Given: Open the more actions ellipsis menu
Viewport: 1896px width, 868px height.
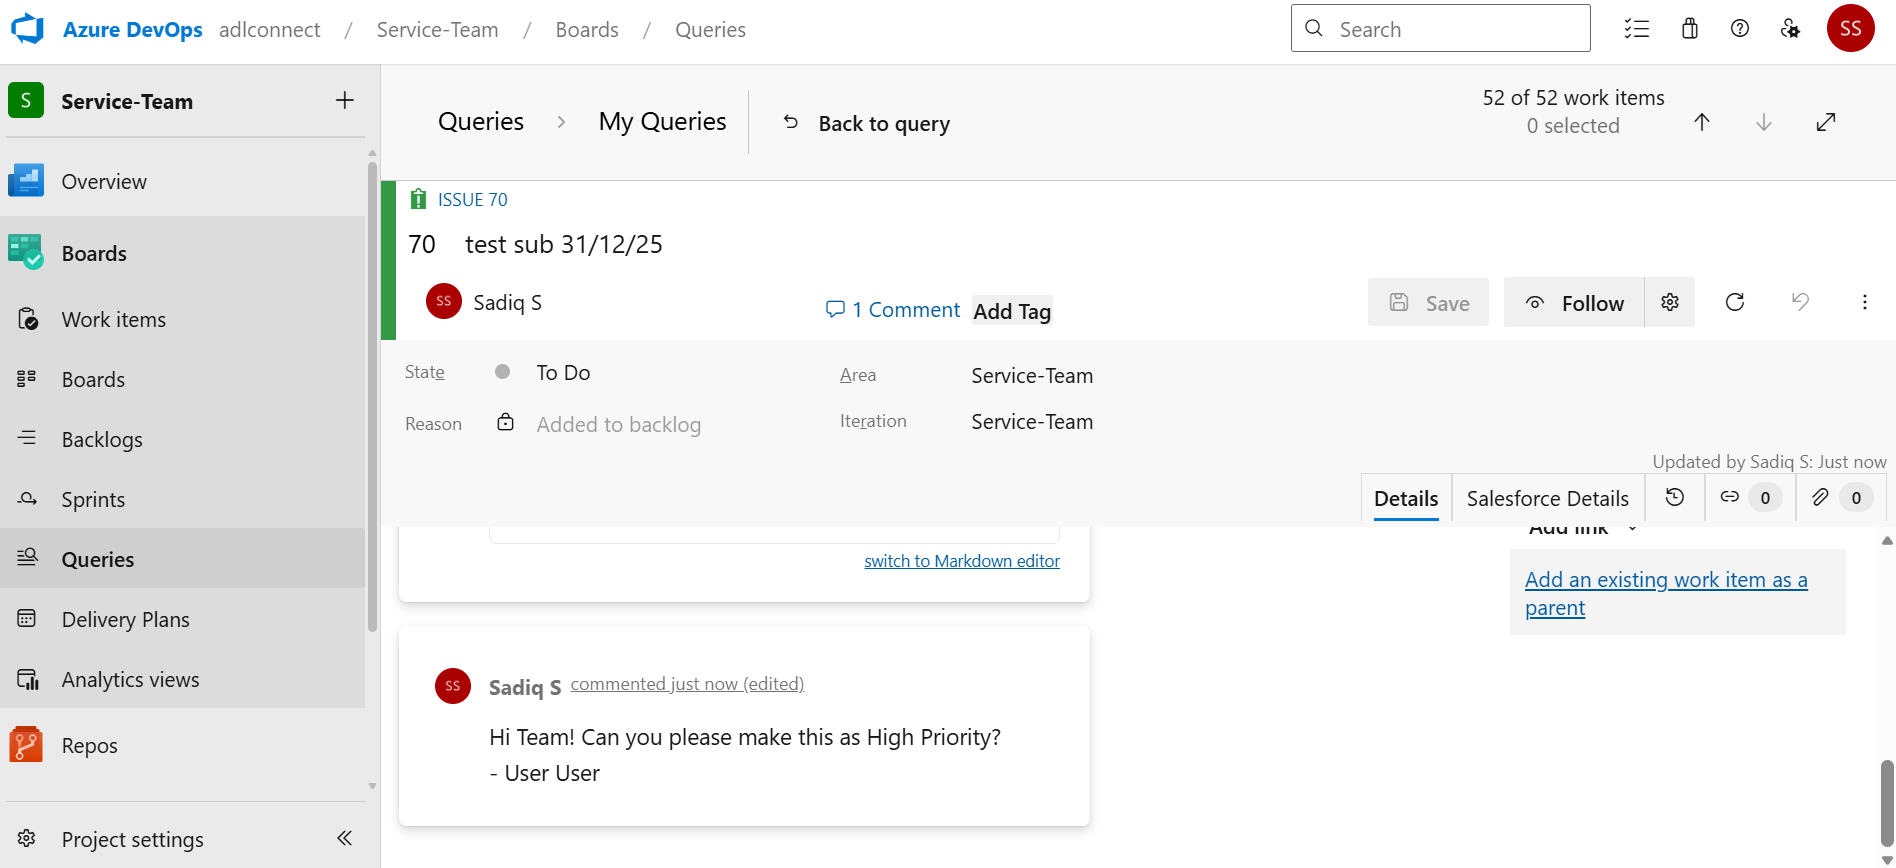Looking at the screenshot, I should [x=1865, y=302].
